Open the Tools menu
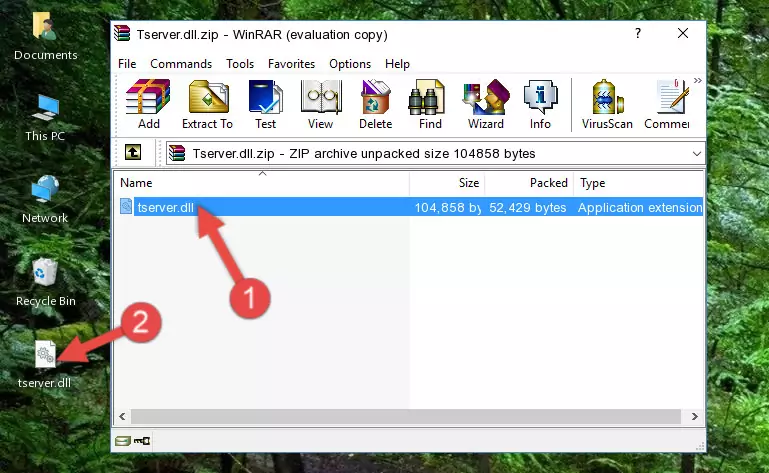 coord(240,64)
